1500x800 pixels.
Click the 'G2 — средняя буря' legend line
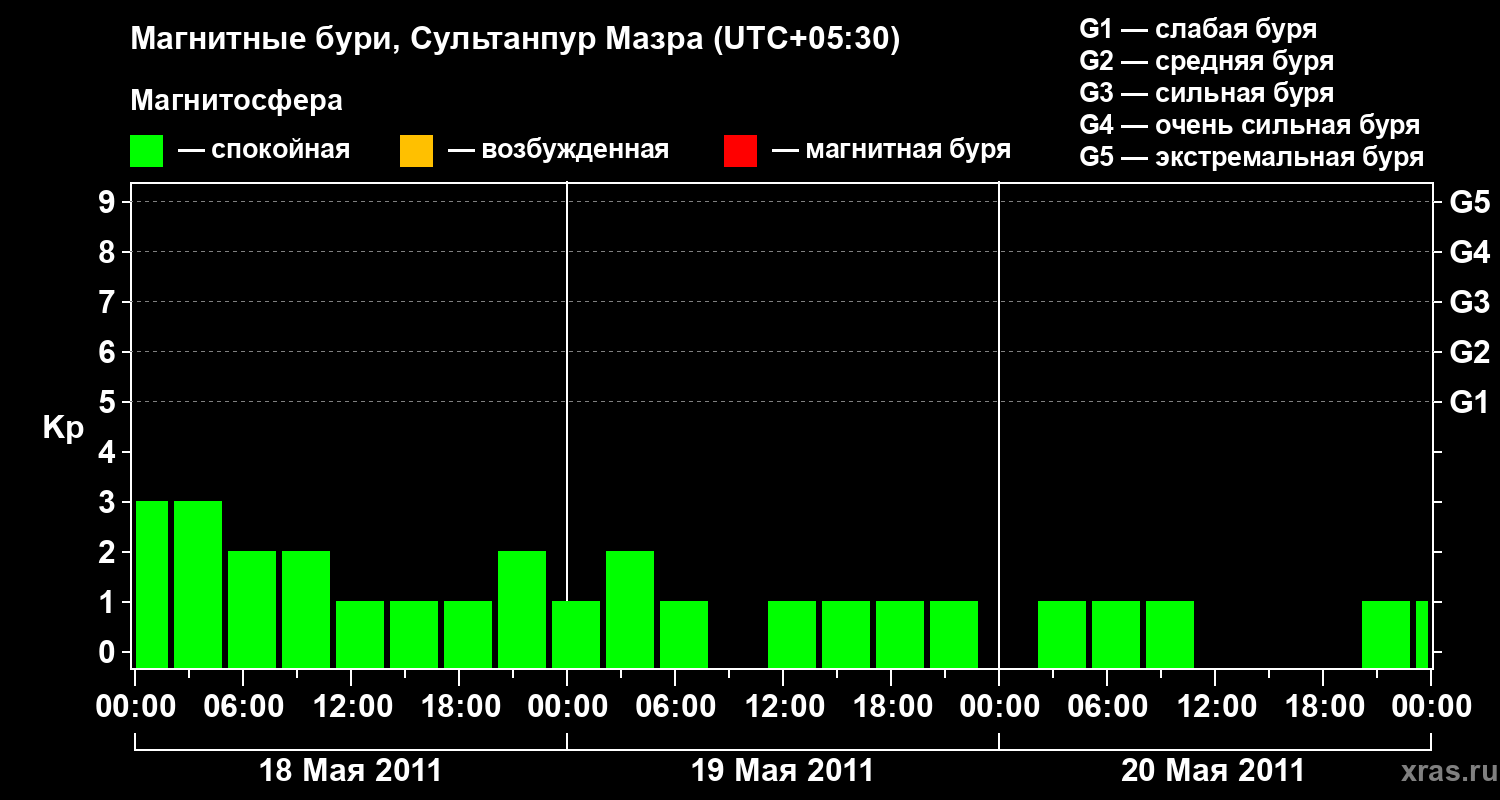(1207, 61)
